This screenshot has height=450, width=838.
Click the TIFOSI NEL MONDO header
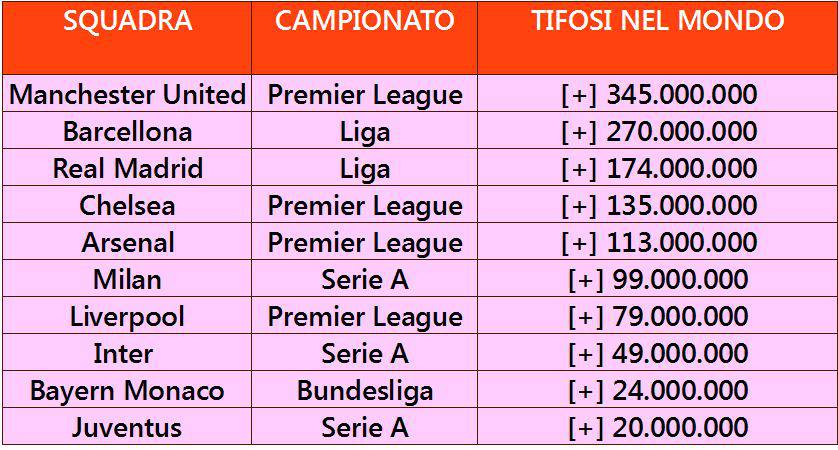(658, 22)
